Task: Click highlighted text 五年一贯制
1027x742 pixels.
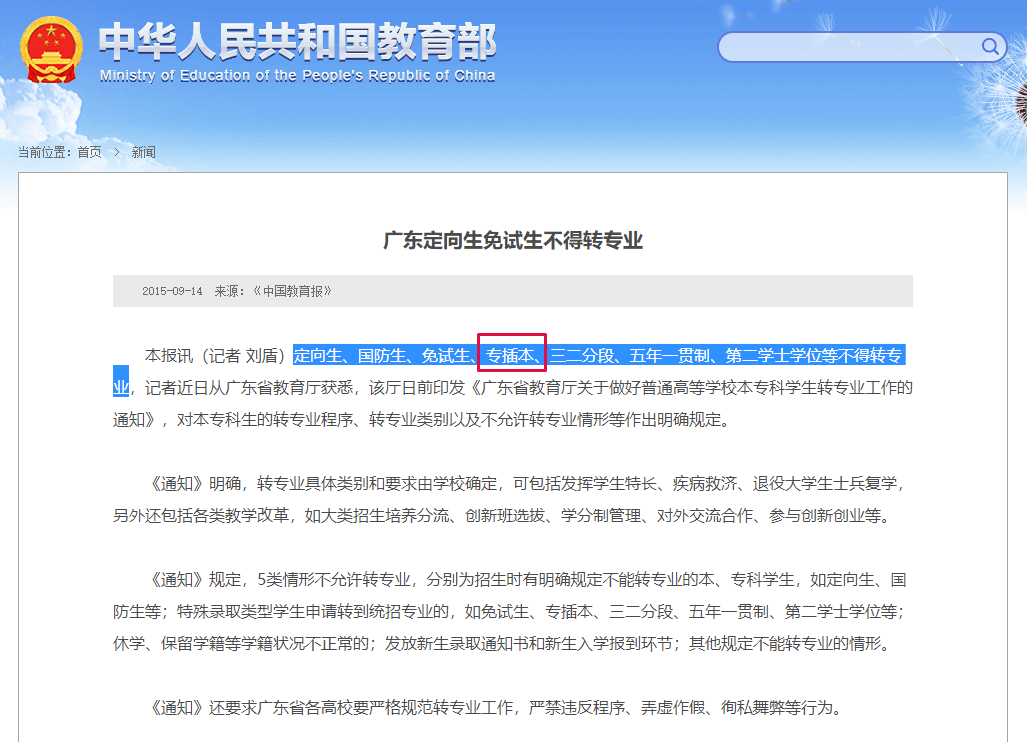Action: [x=669, y=356]
